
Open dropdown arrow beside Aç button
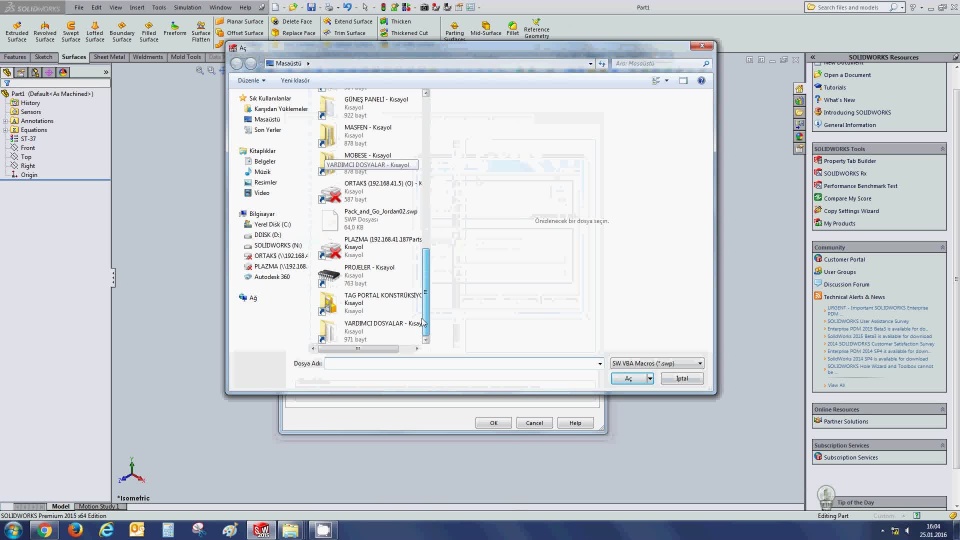(650, 378)
